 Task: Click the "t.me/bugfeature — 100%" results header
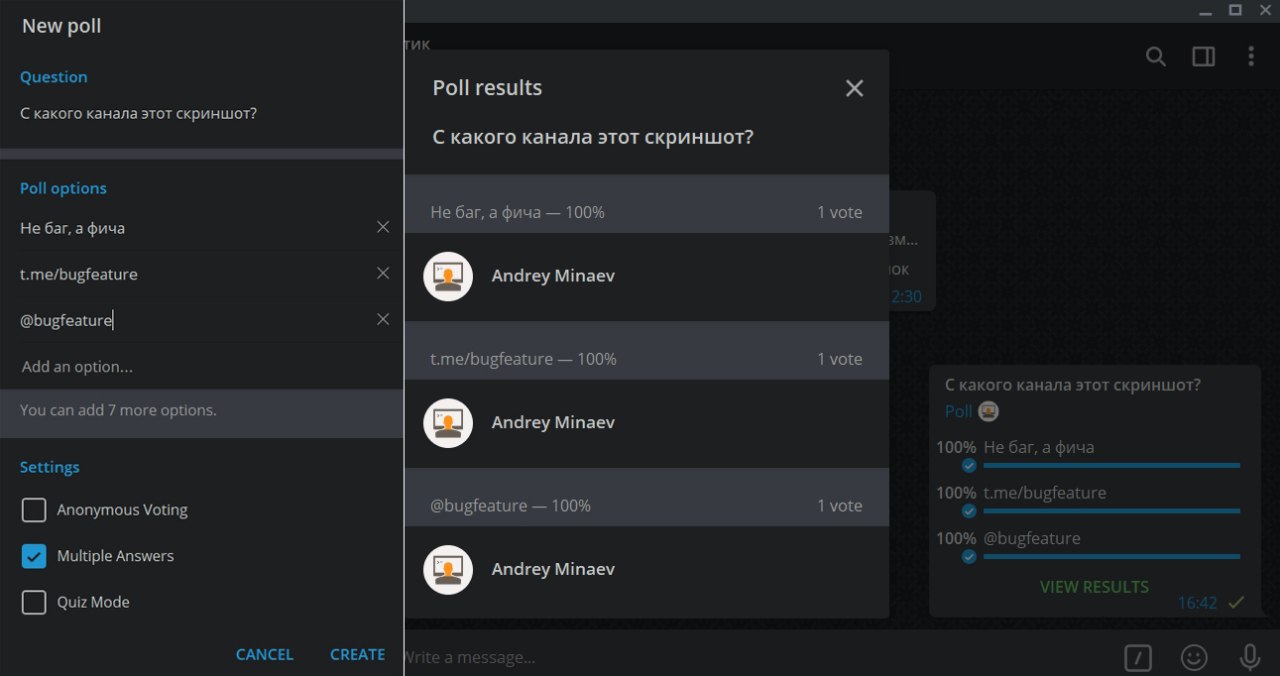pos(647,351)
